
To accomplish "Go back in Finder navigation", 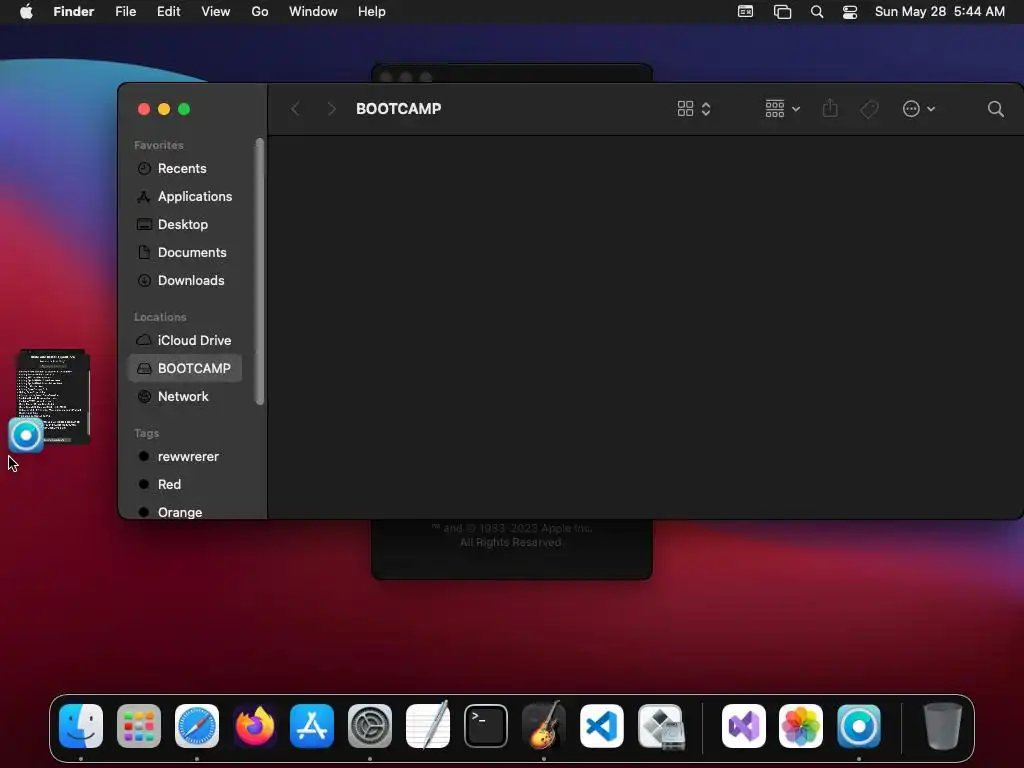I will coord(295,109).
